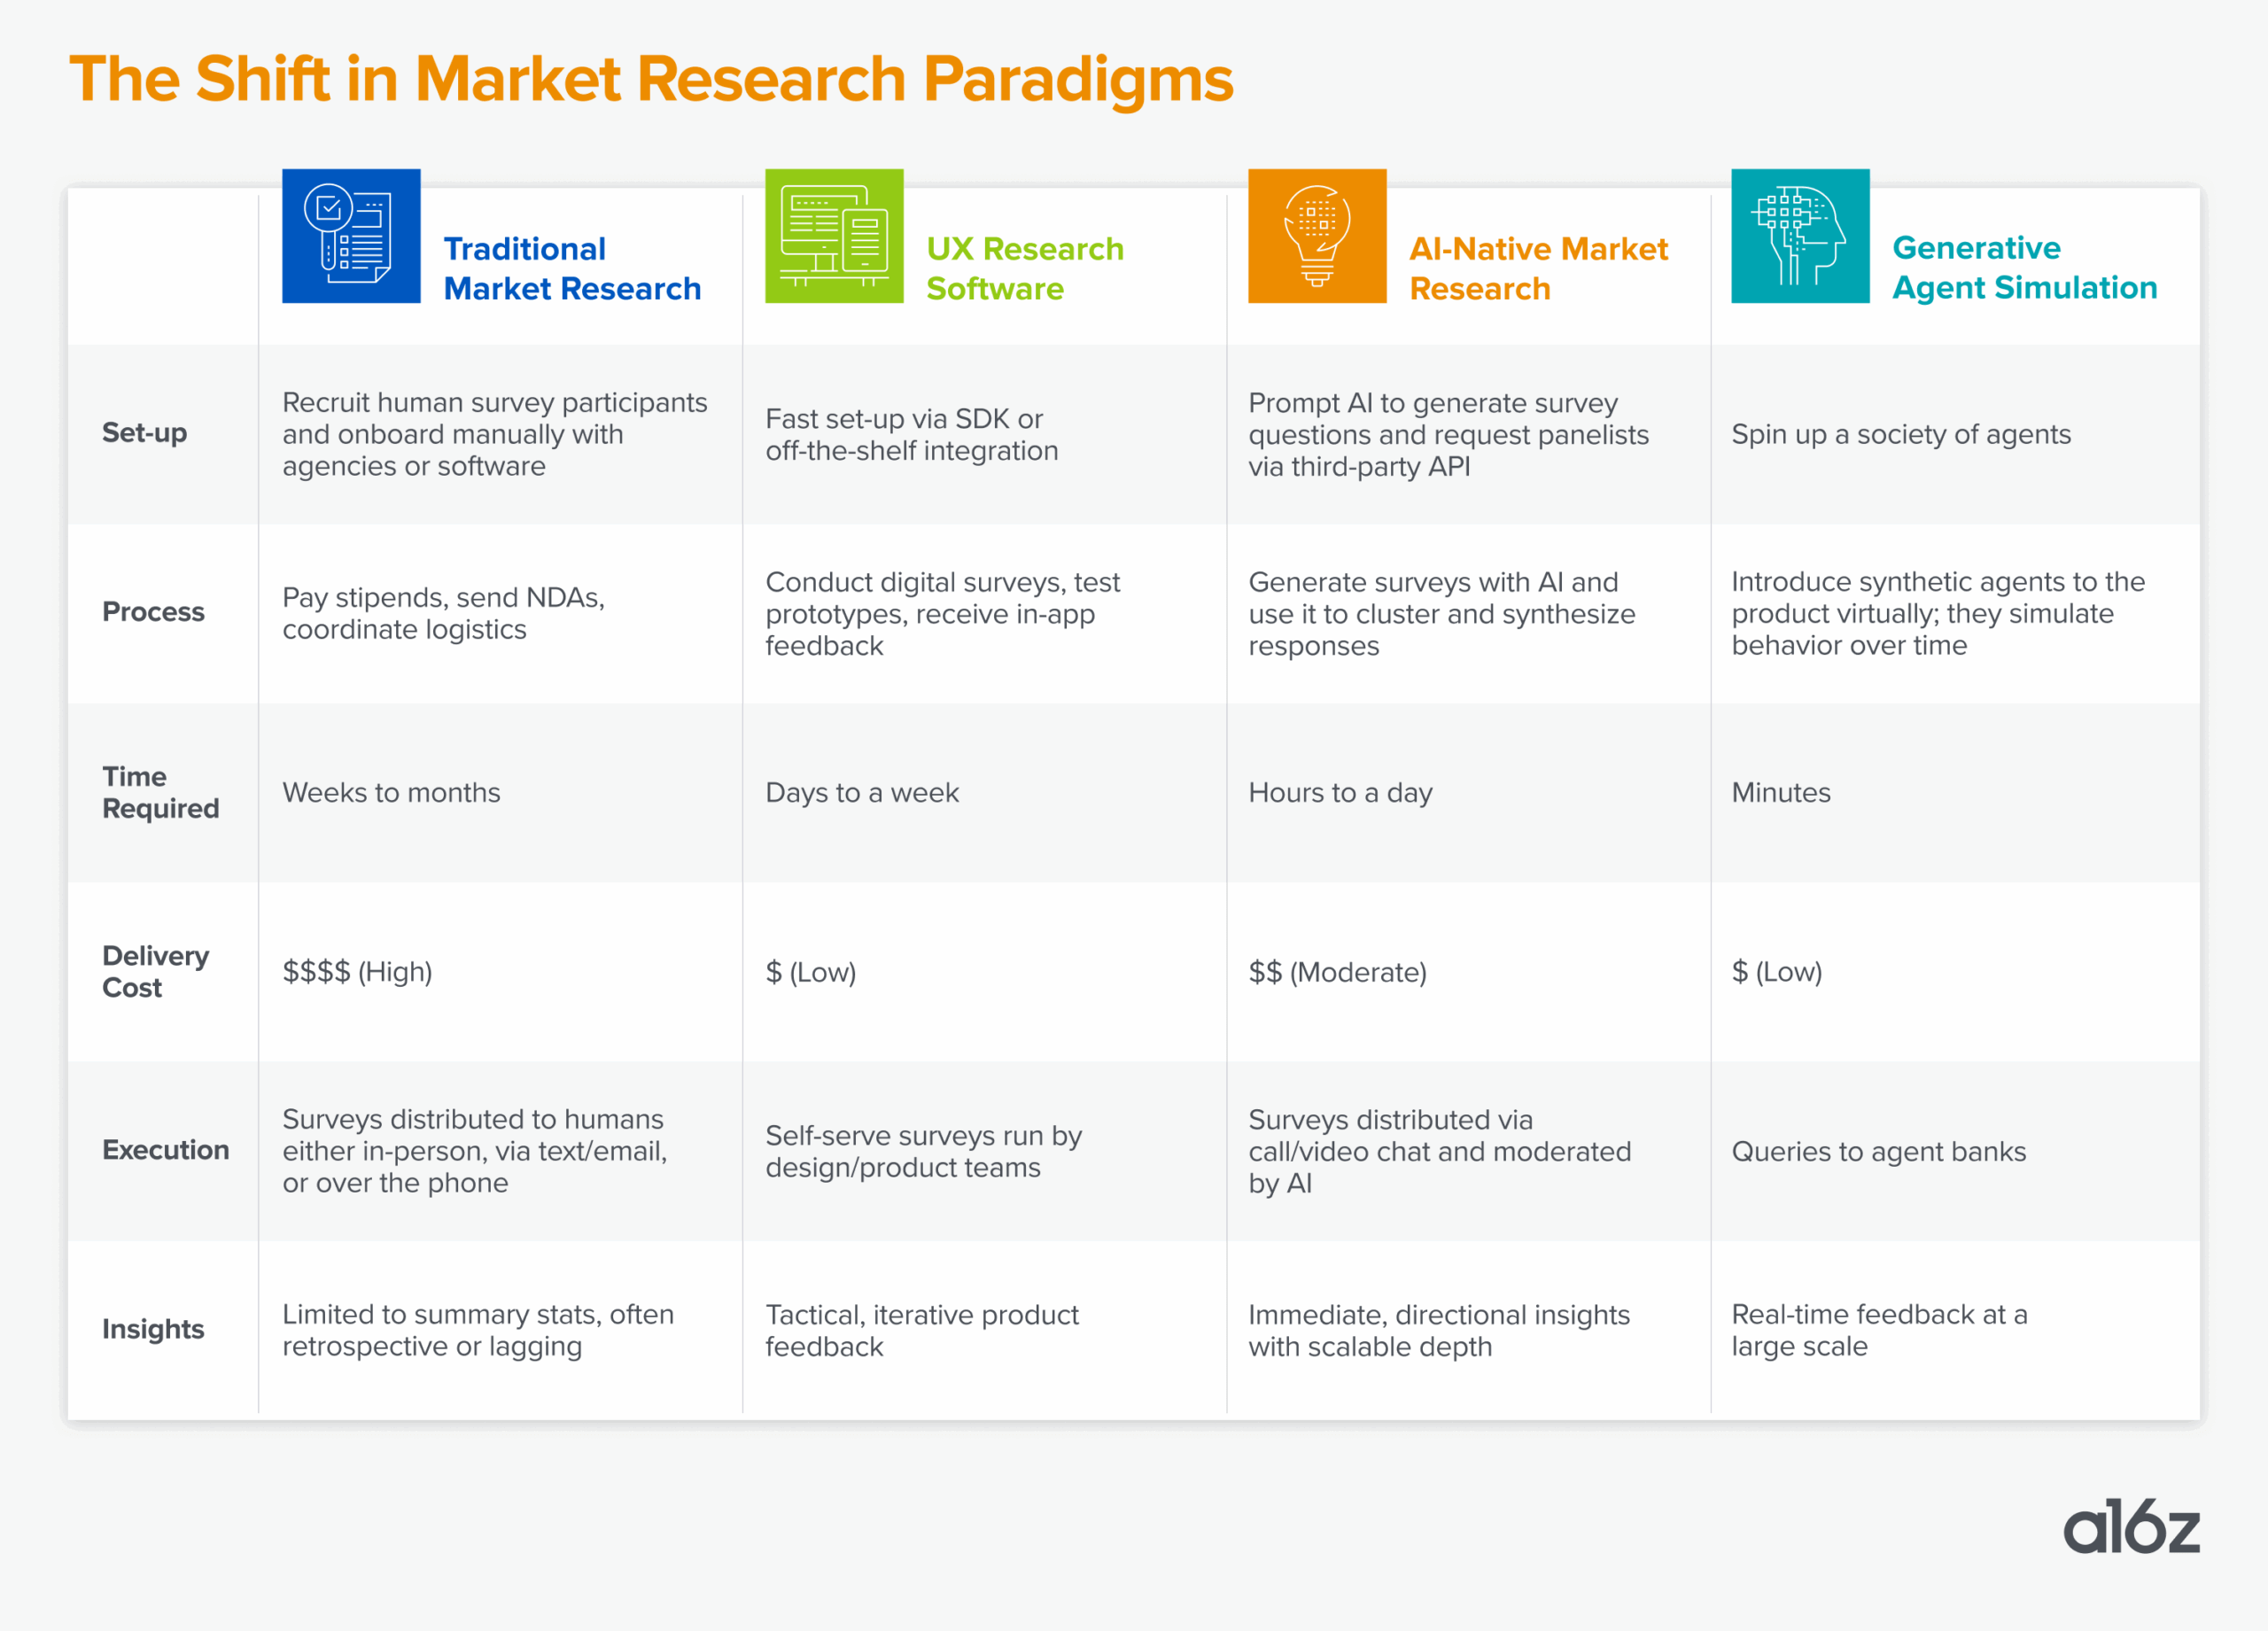This screenshot has height=1631, width=2268.
Task: Click the Time Required row label
Action: (160, 792)
